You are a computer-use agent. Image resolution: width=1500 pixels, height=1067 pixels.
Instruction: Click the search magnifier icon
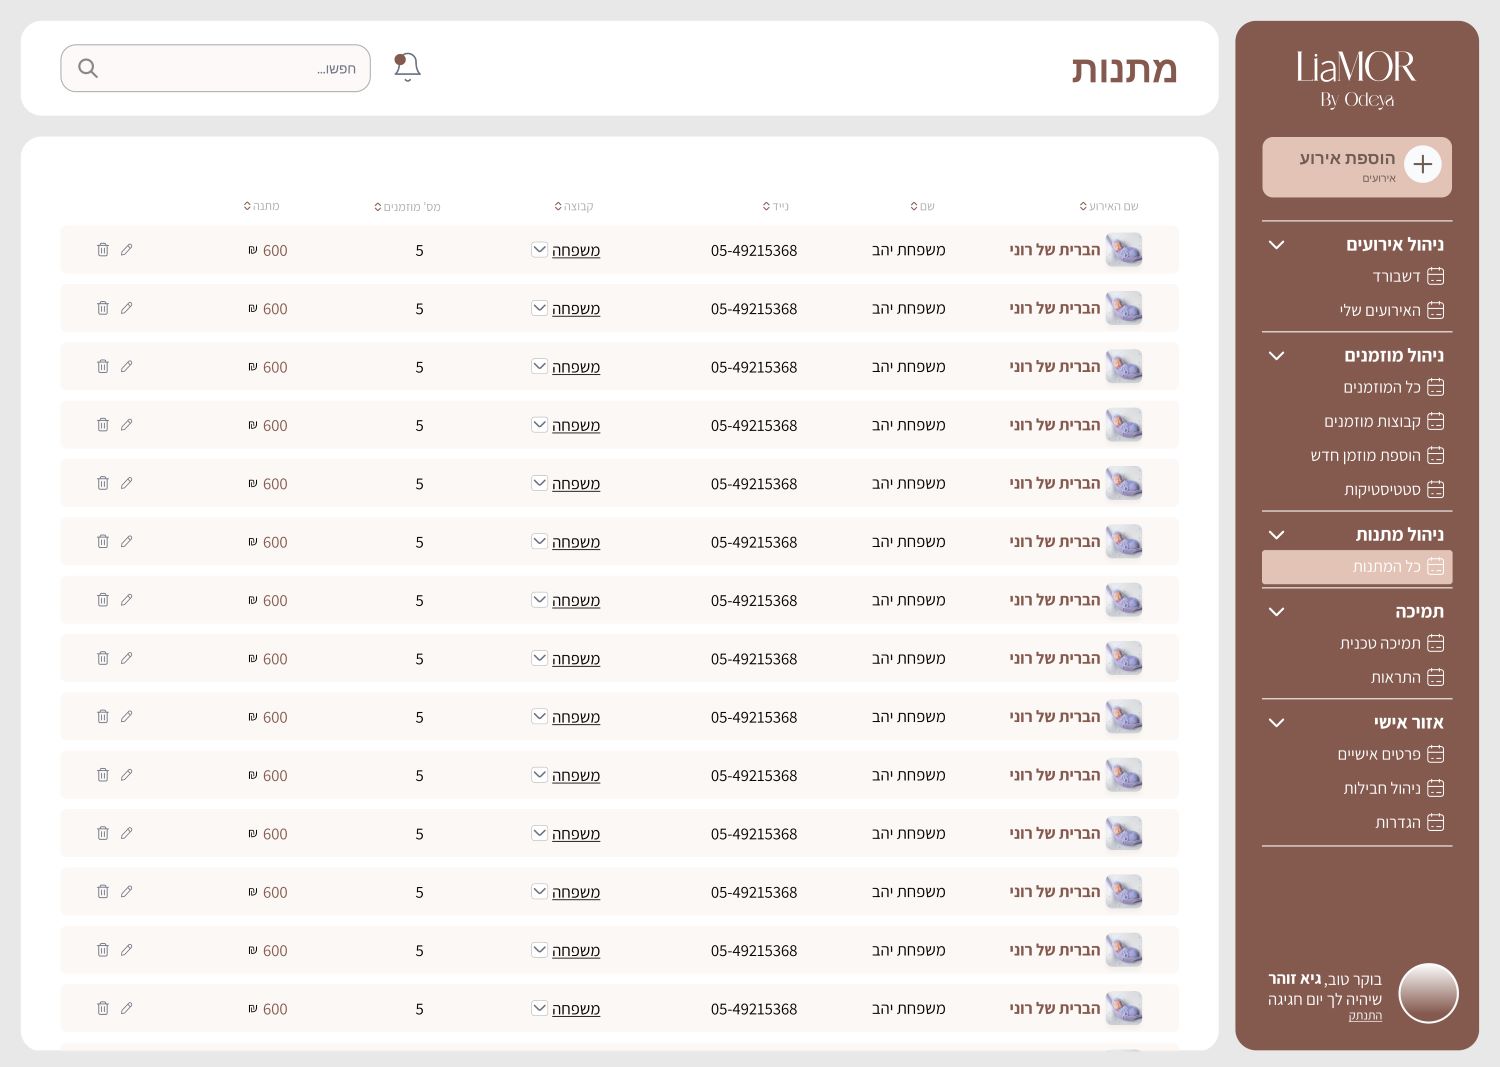88,68
